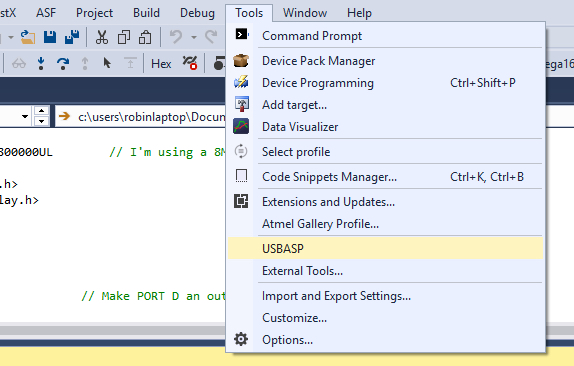Open the Window menu

(305, 13)
